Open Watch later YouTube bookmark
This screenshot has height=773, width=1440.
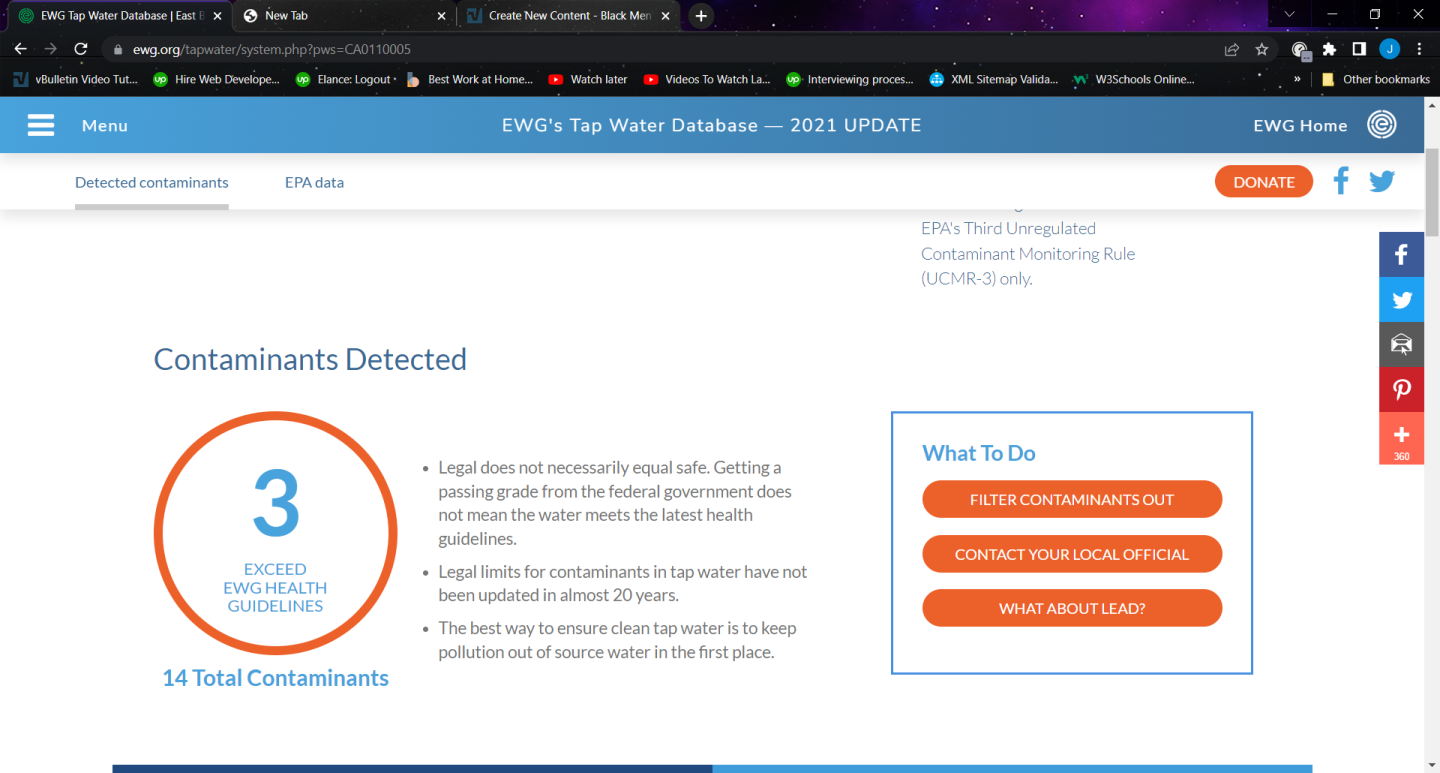coord(588,79)
